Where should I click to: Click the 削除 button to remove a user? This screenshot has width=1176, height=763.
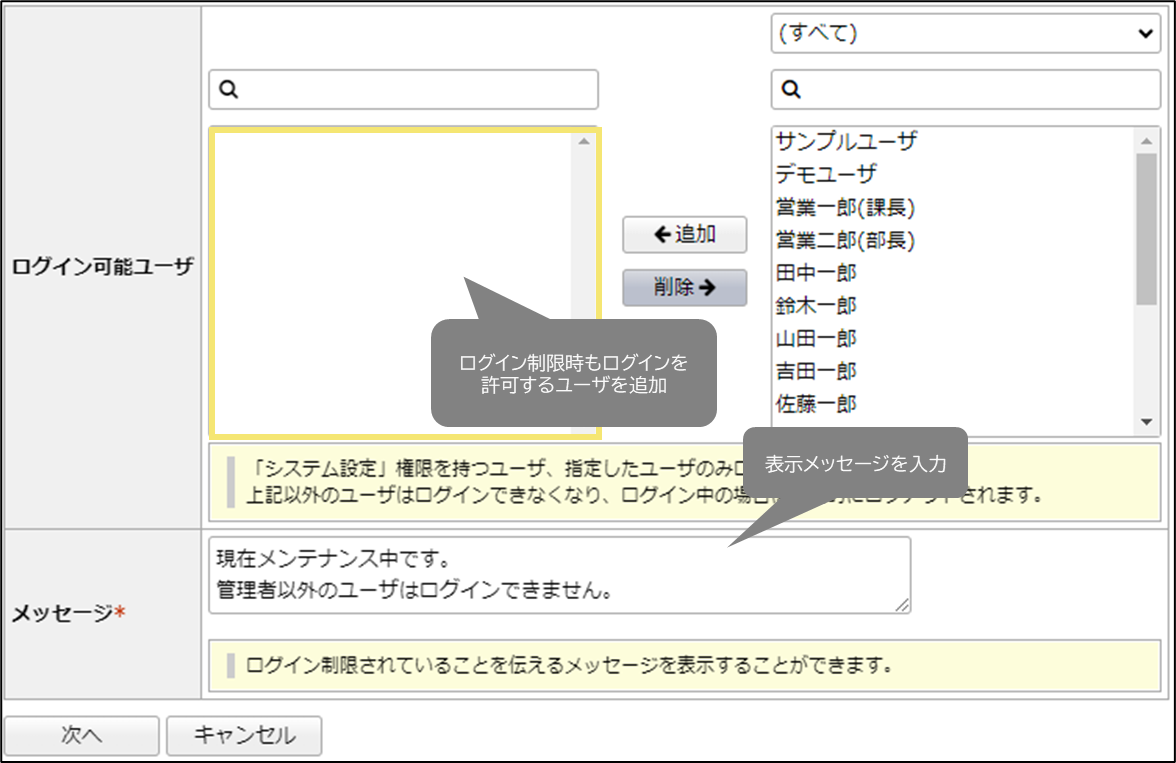click(683, 287)
